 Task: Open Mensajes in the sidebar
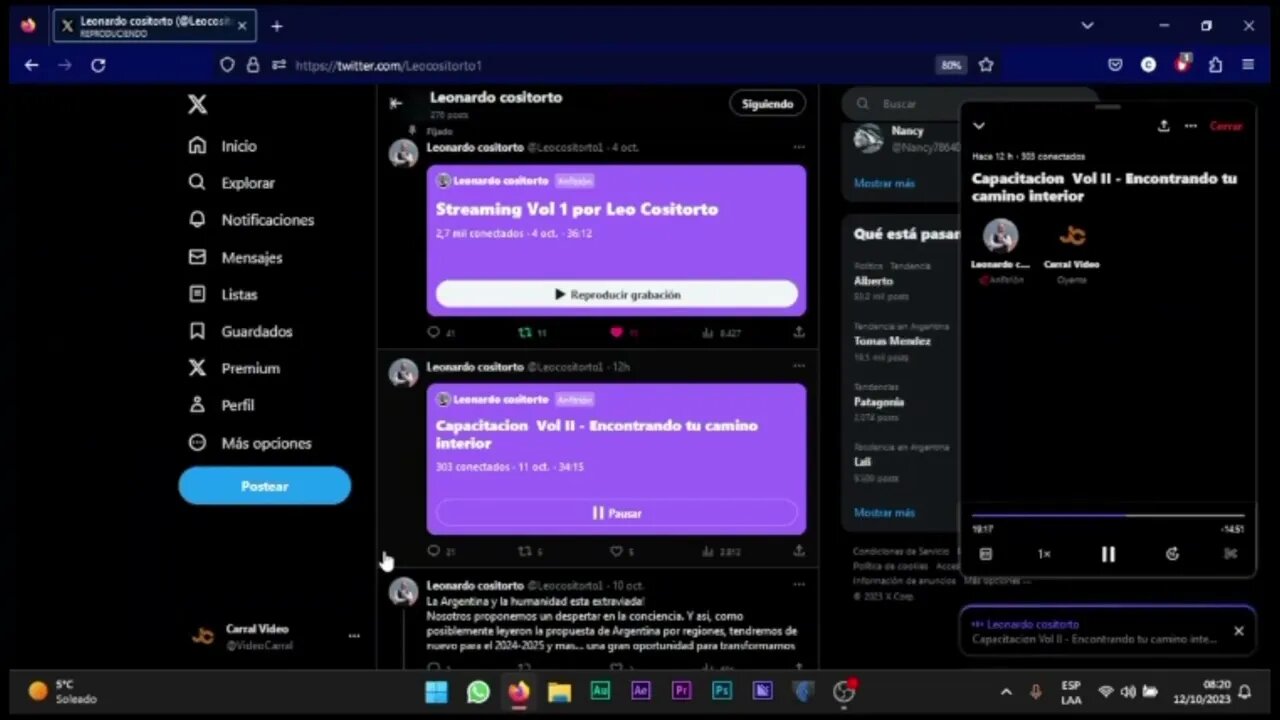235,257
